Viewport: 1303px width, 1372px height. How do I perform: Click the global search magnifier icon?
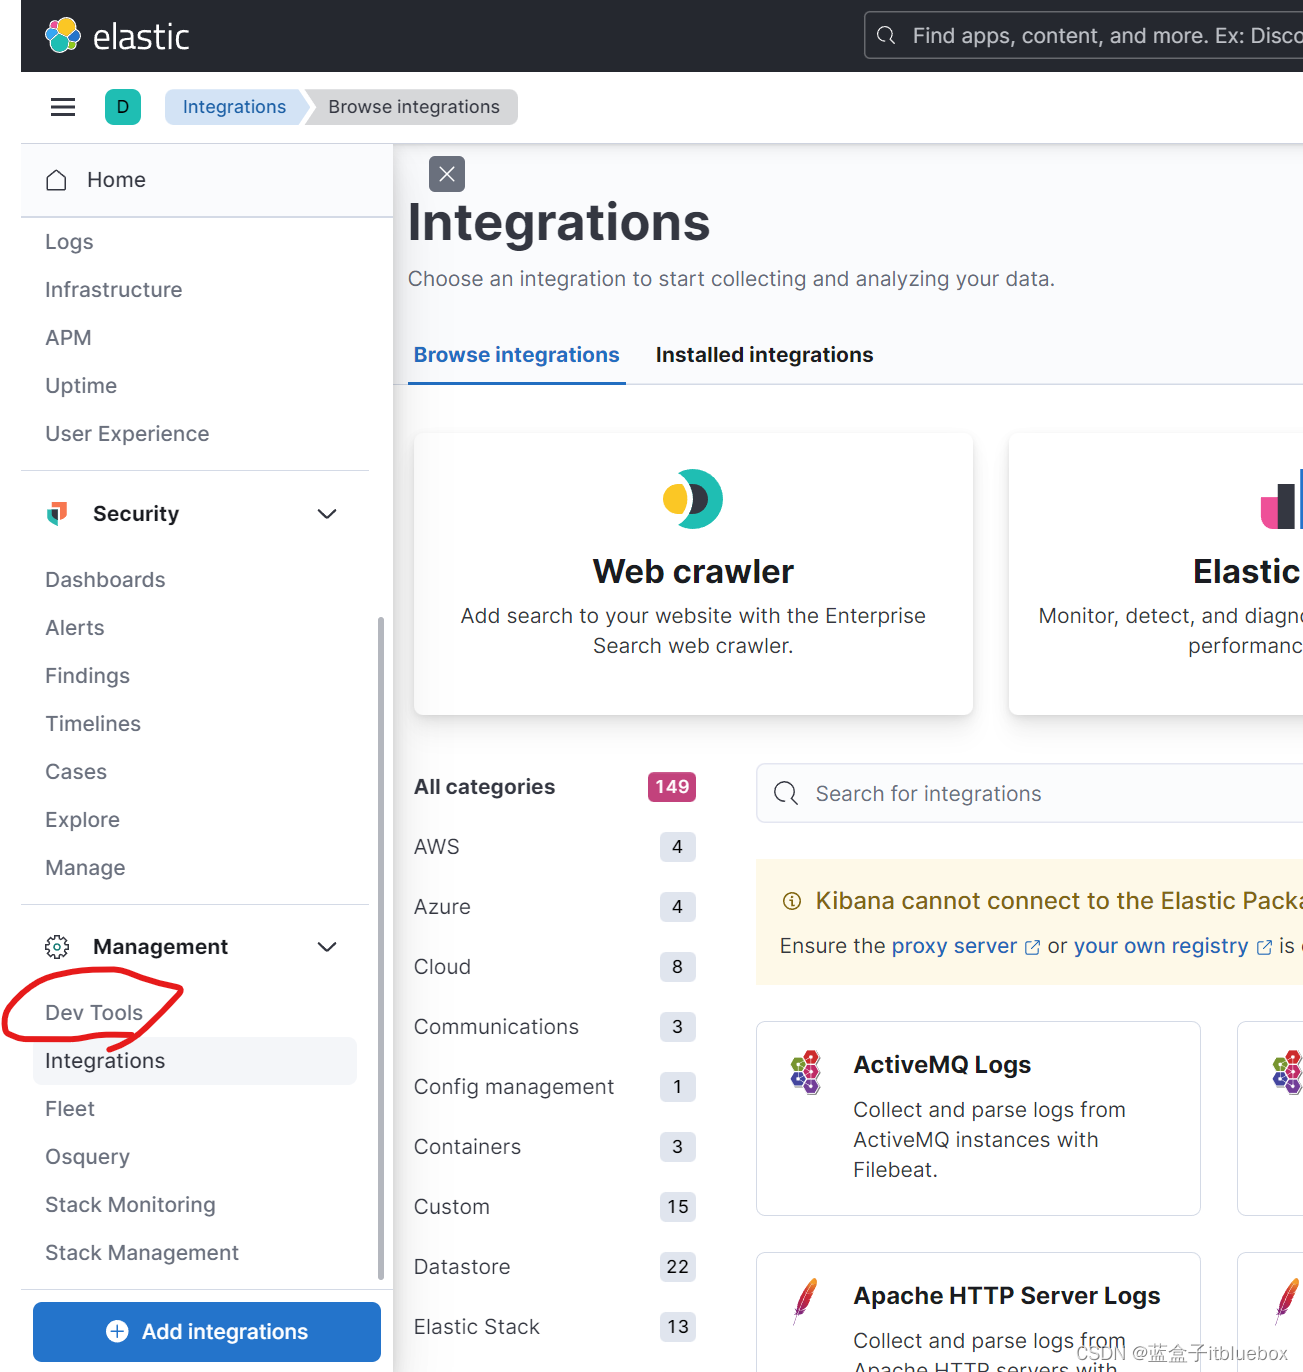[886, 36]
